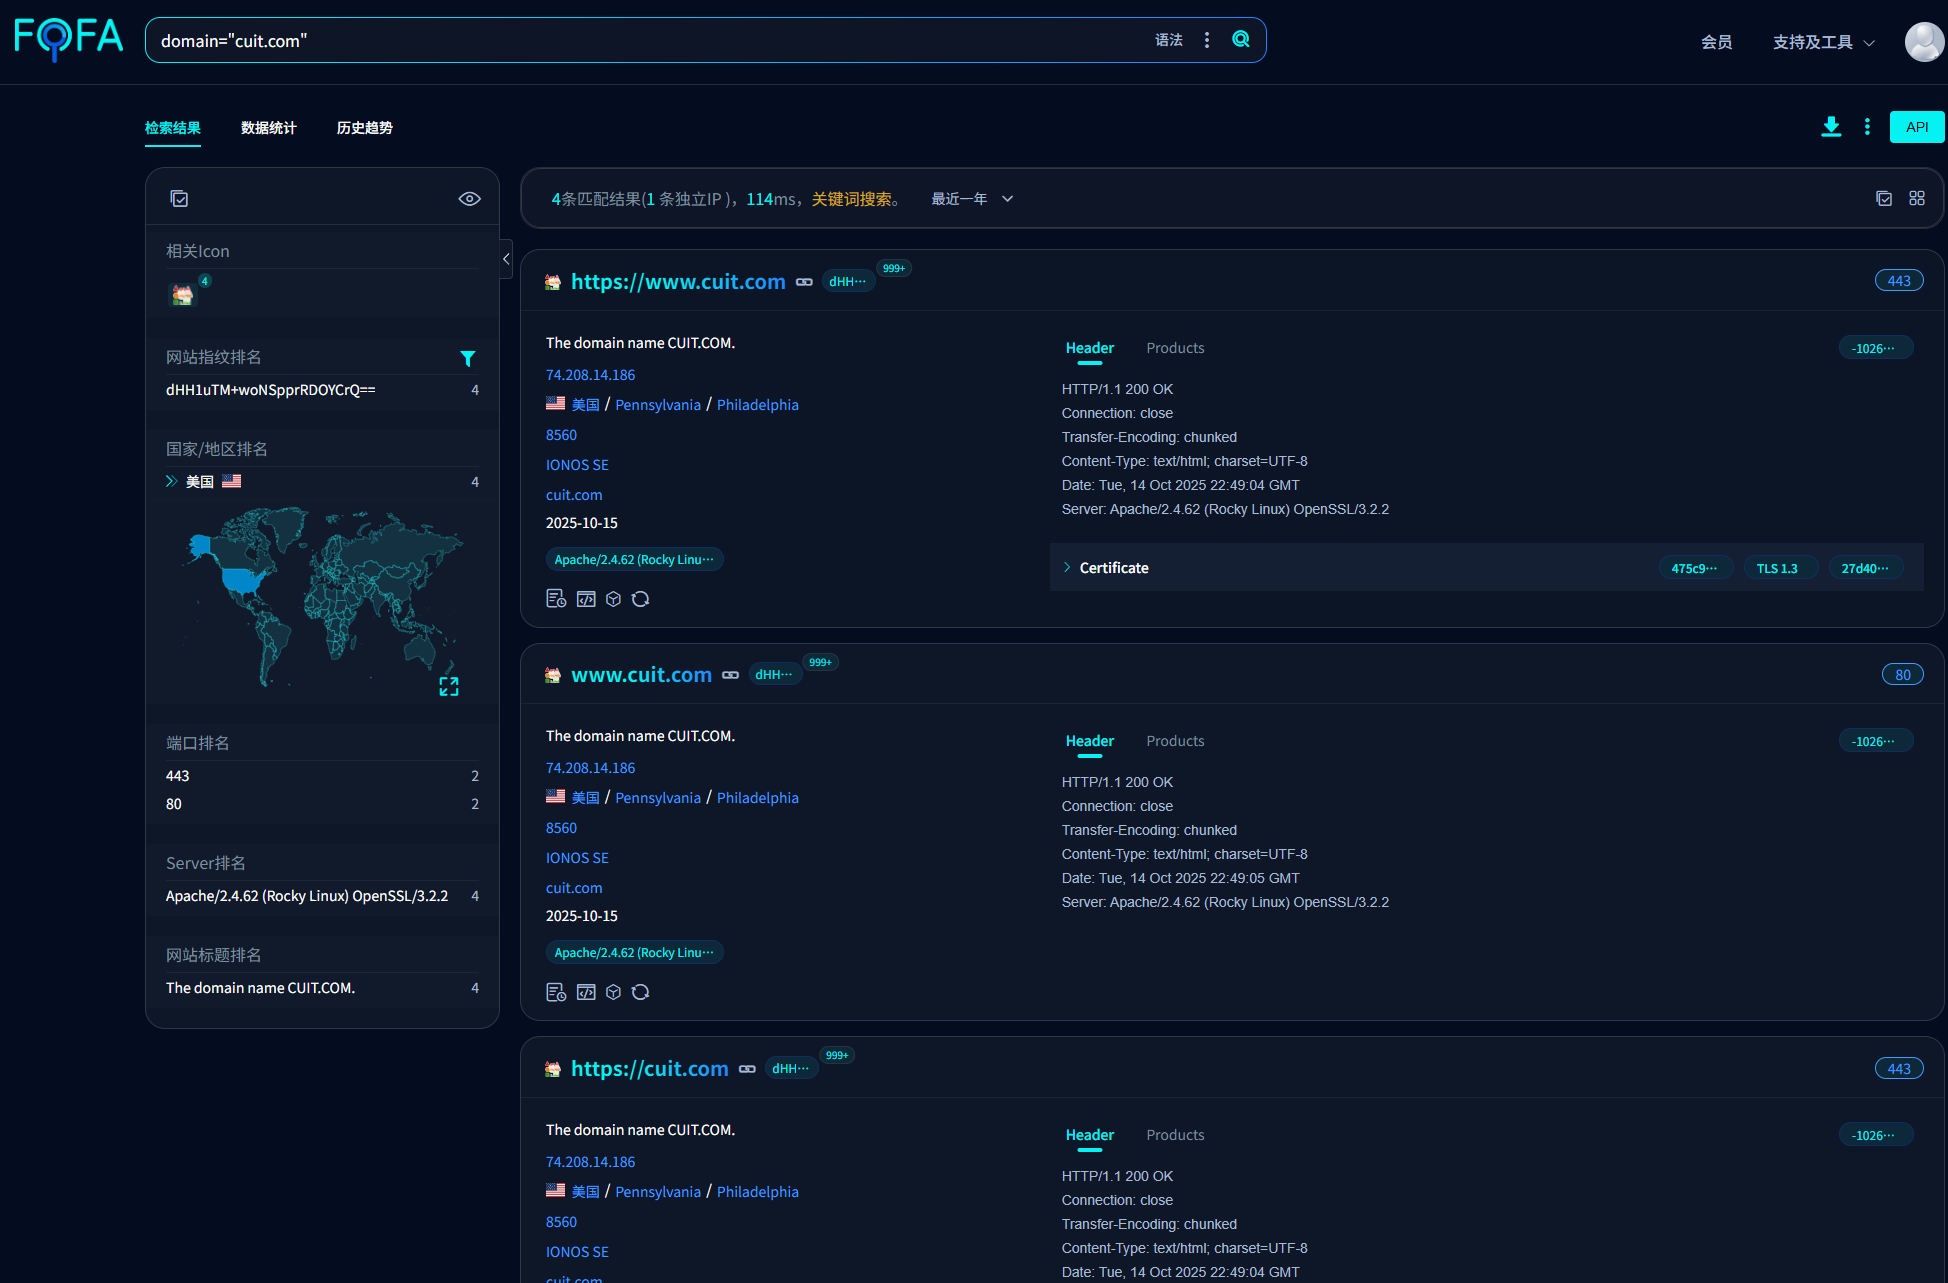Switch to 数据统计 tab
The width and height of the screenshot is (1948, 1283).
pyautogui.click(x=269, y=128)
